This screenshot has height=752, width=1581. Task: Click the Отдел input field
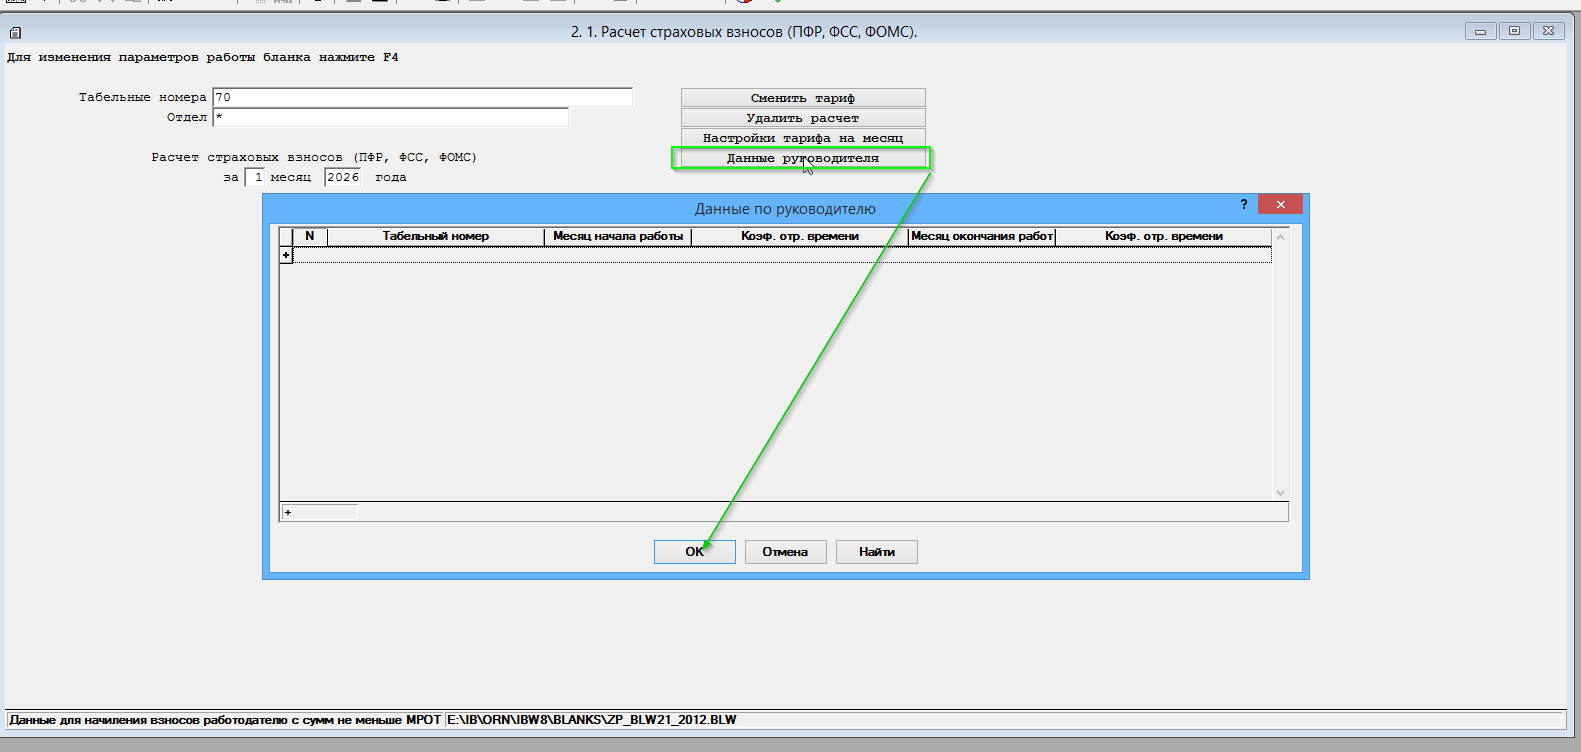(x=390, y=117)
